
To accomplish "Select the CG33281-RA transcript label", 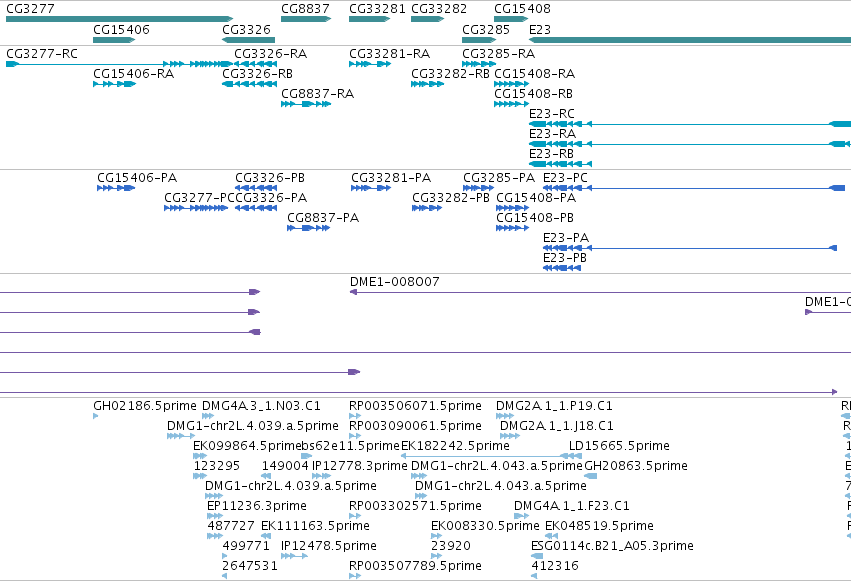I will click(x=390, y=54).
